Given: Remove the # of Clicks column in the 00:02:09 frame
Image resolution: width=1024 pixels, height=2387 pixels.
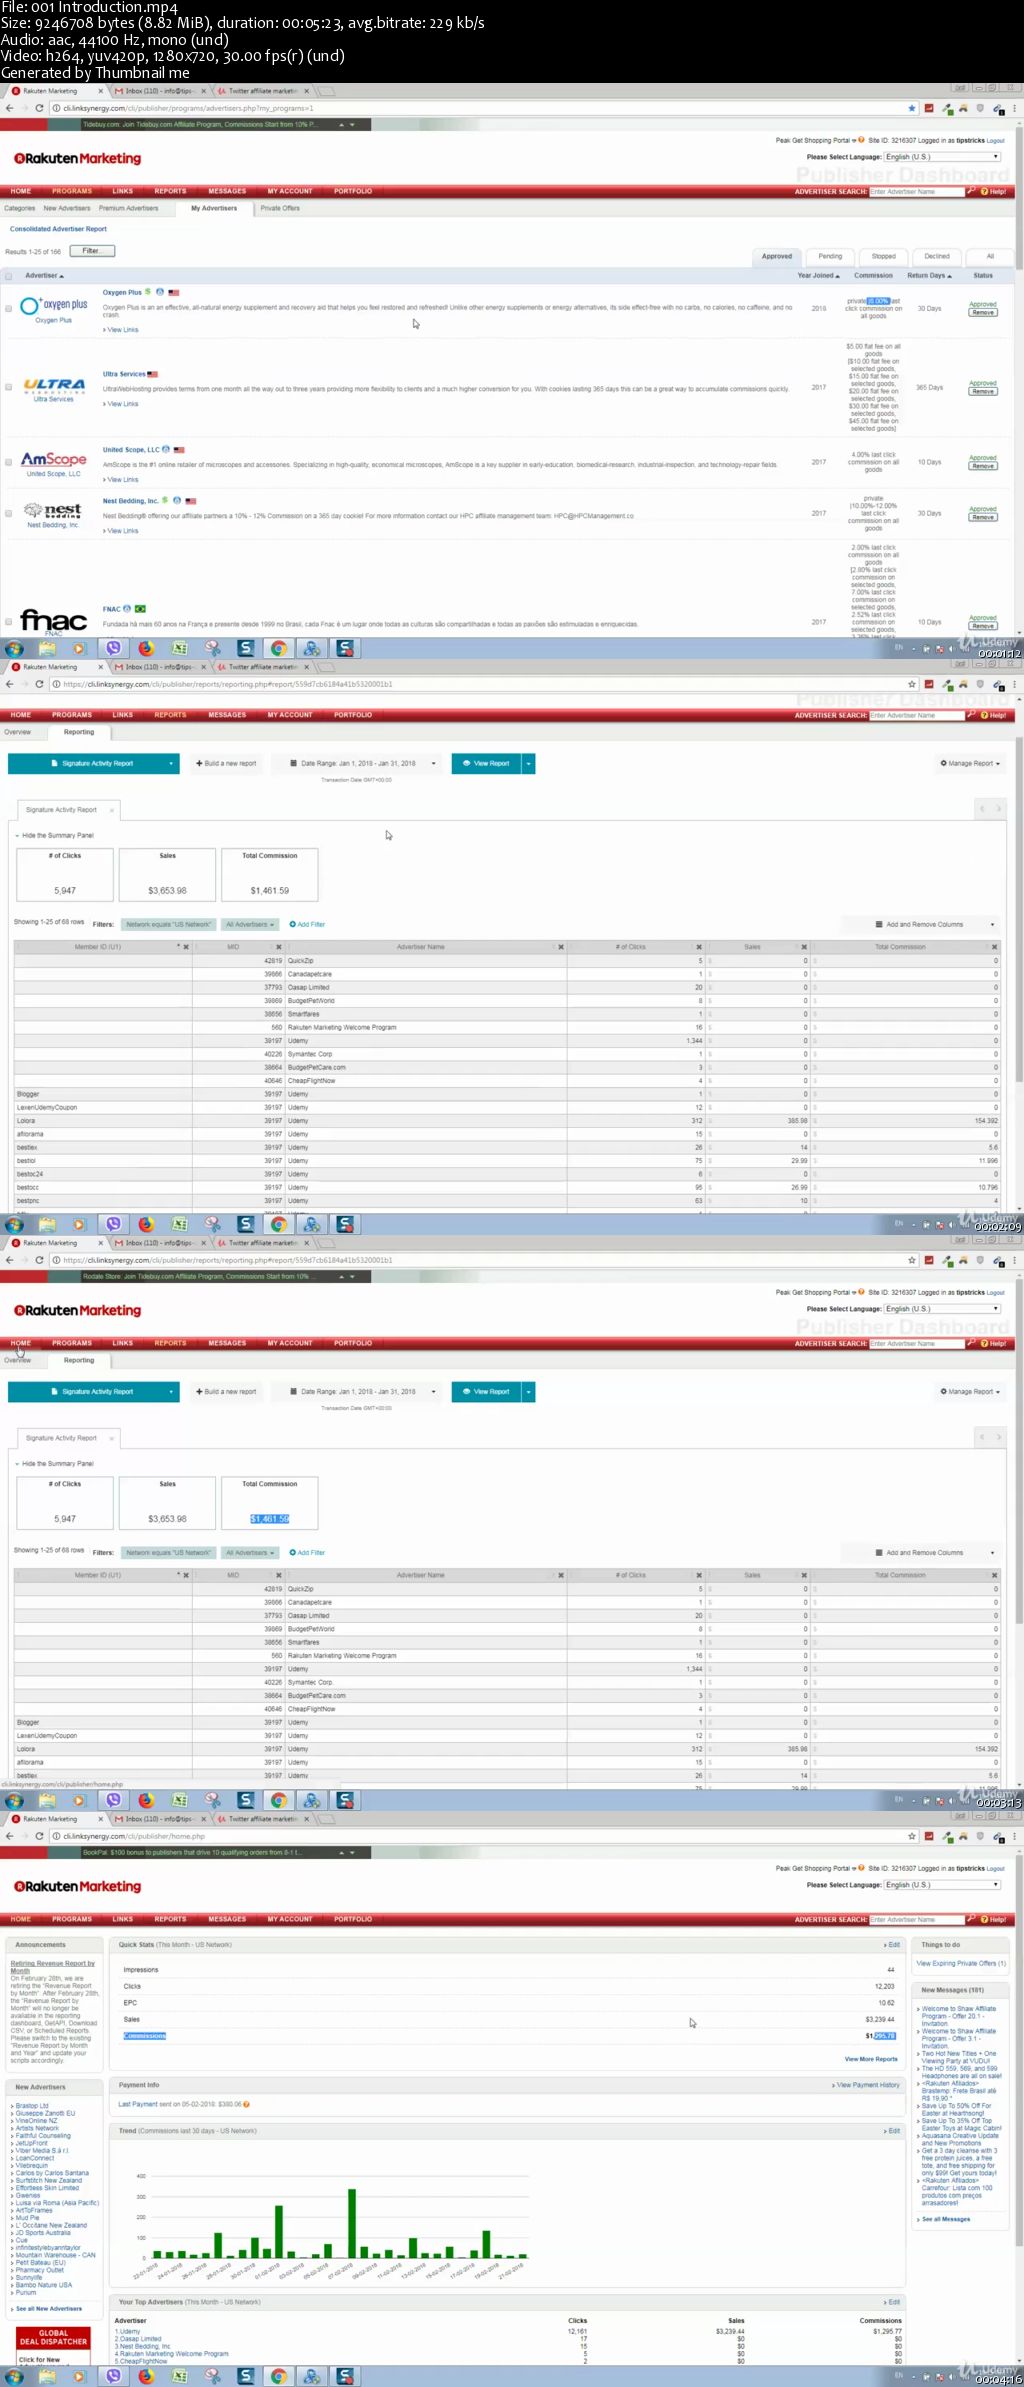Looking at the screenshot, I should click(x=699, y=947).
